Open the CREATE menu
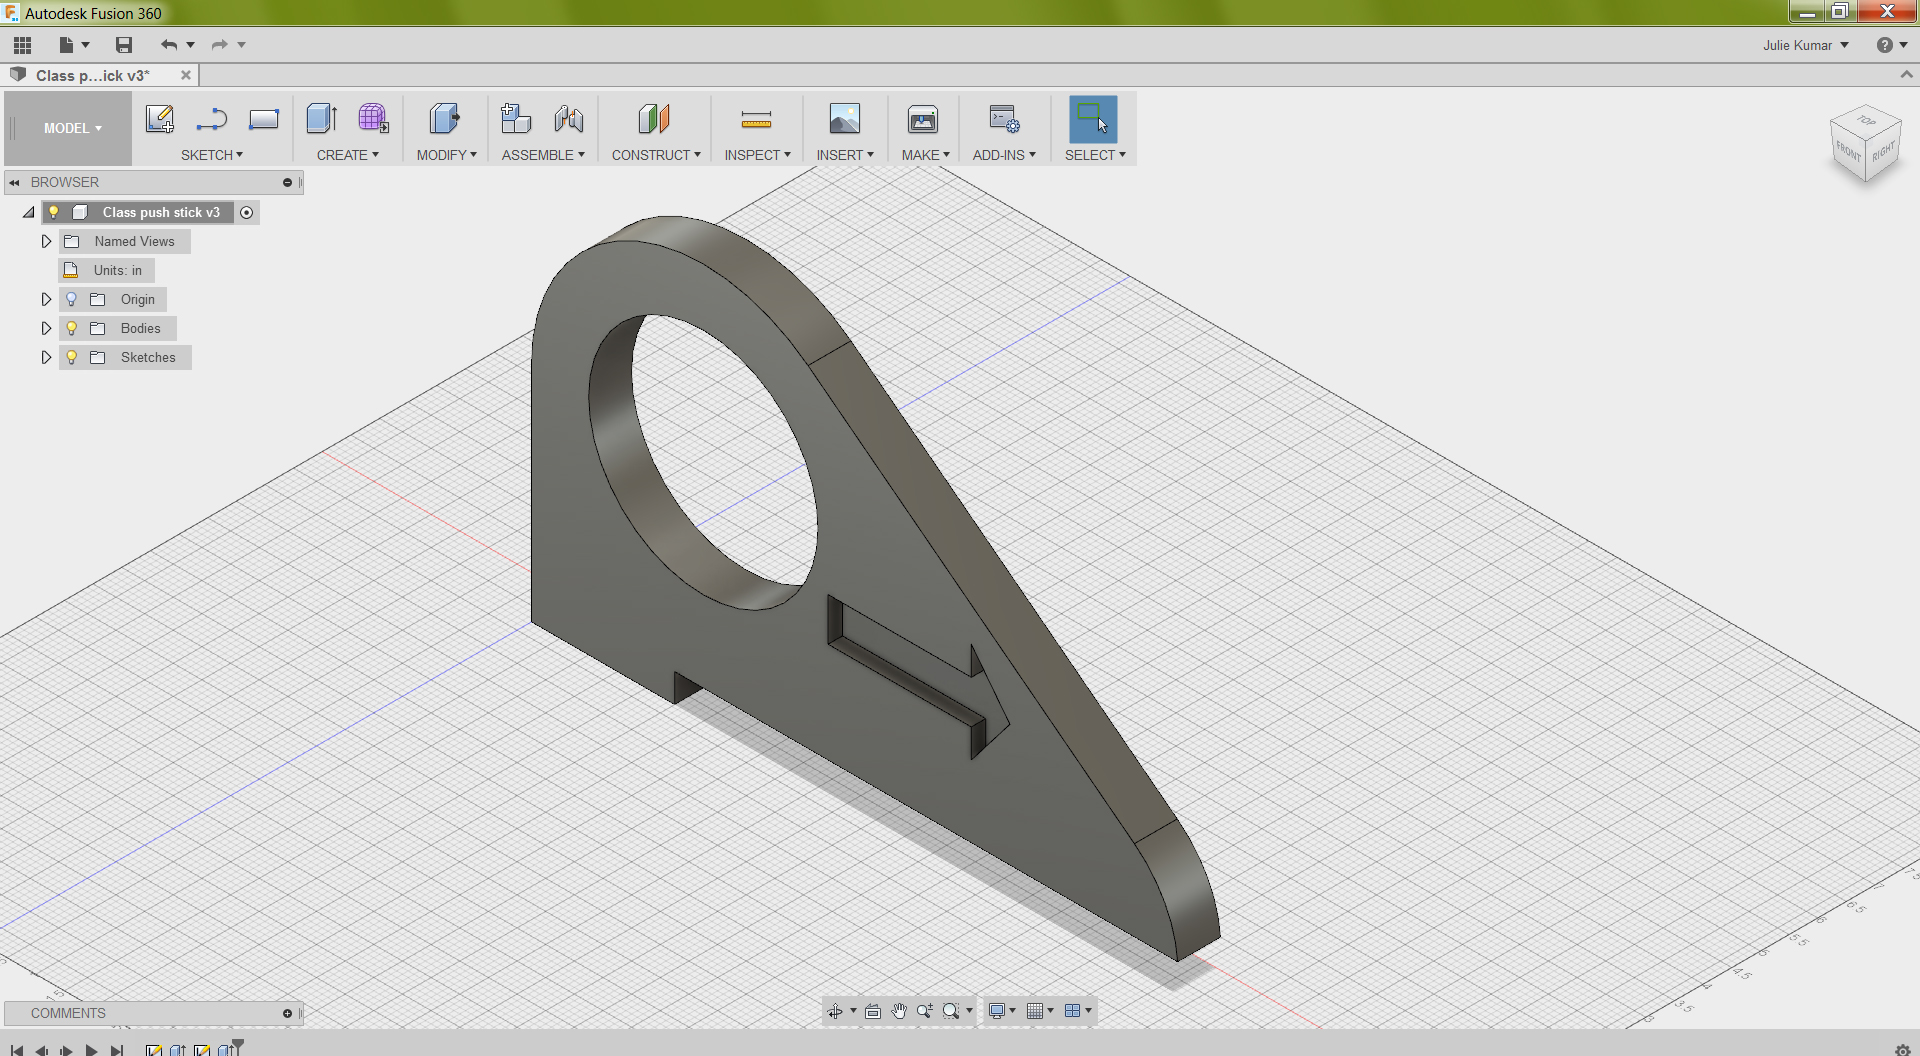 pyautogui.click(x=348, y=155)
